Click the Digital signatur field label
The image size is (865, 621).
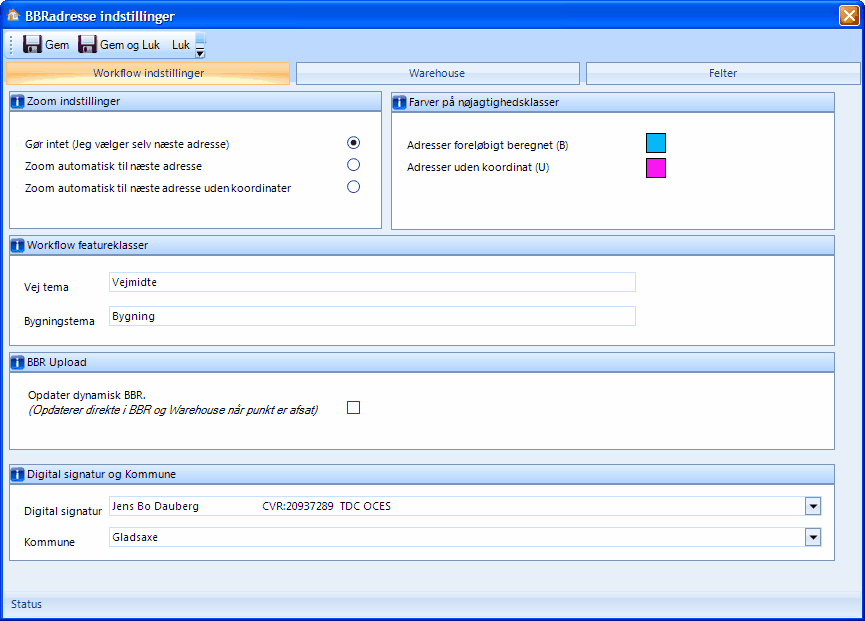pos(63,511)
